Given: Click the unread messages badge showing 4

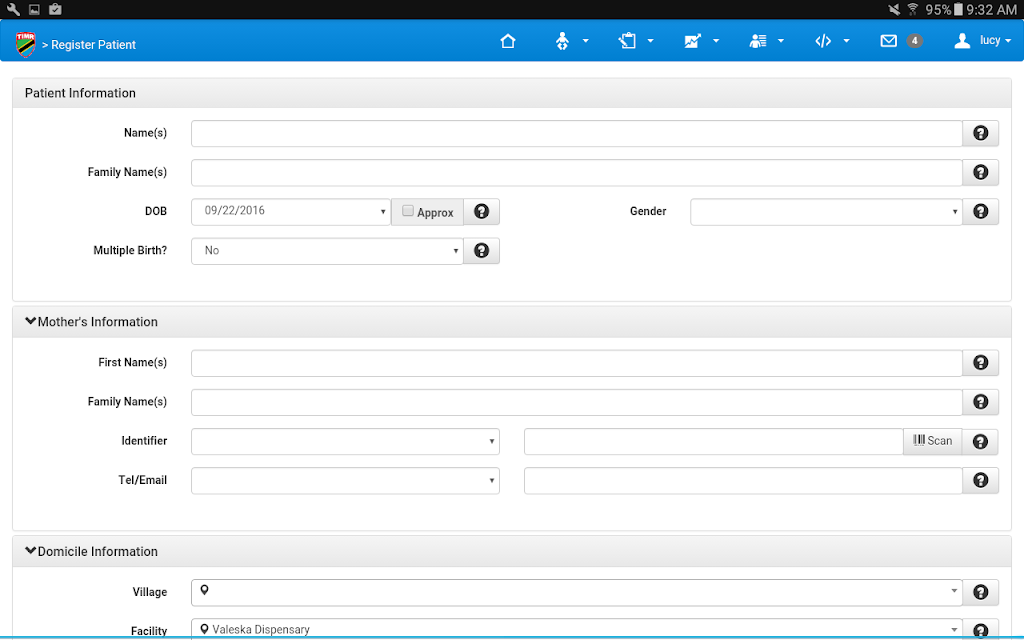Looking at the screenshot, I should point(914,41).
